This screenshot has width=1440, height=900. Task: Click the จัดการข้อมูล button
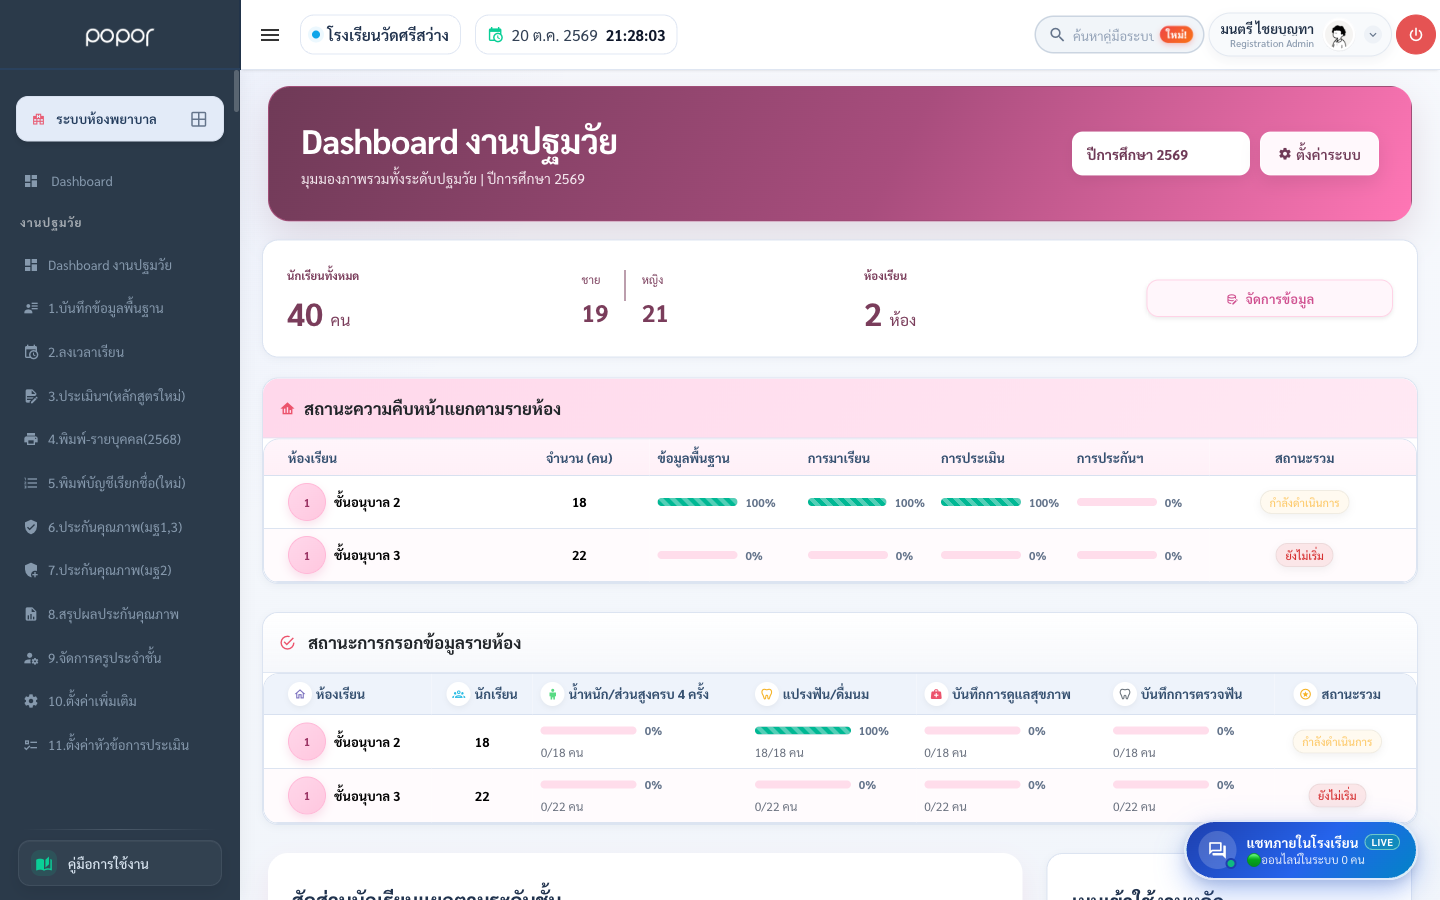point(1269,299)
